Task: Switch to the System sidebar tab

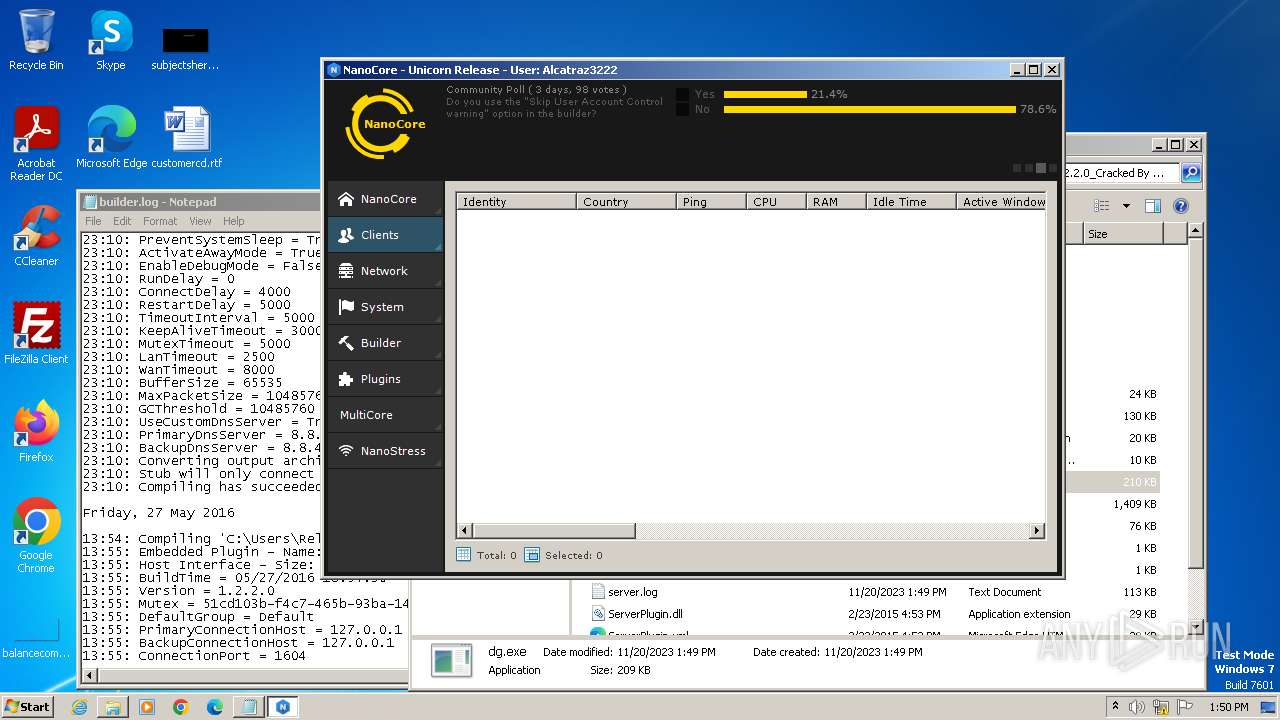Action: [x=385, y=307]
